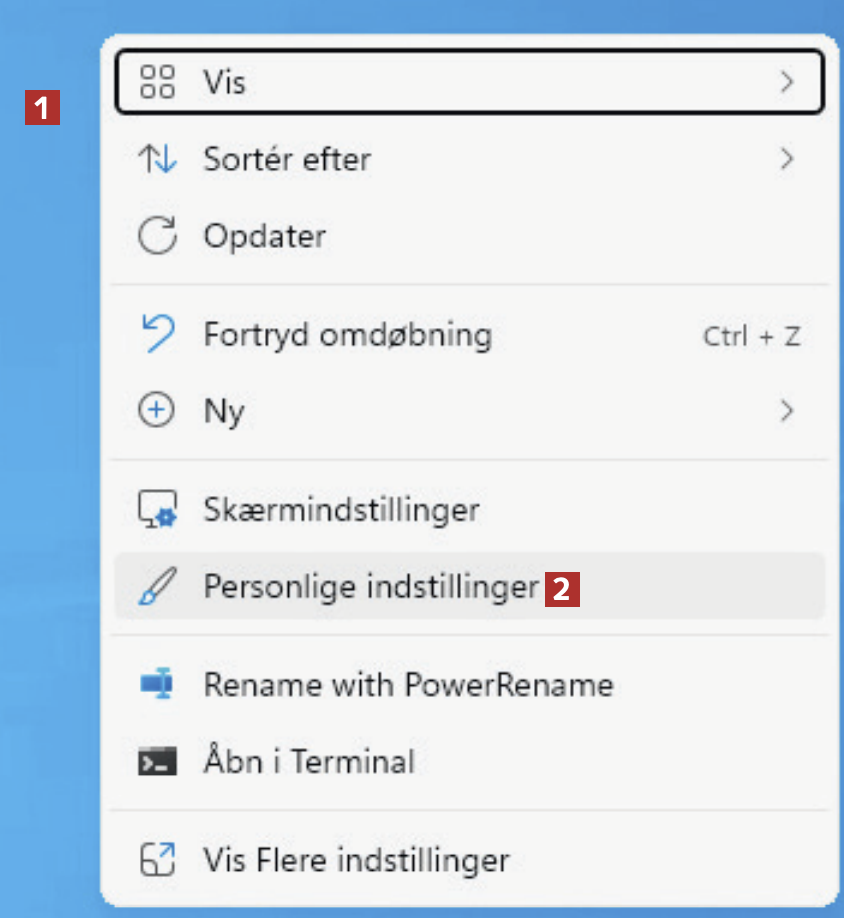Image resolution: width=844 pixels, height=918 pixels.
Task: Click the Opdater refresh icon
Action: pyautogui.click(x=157, y=237)
